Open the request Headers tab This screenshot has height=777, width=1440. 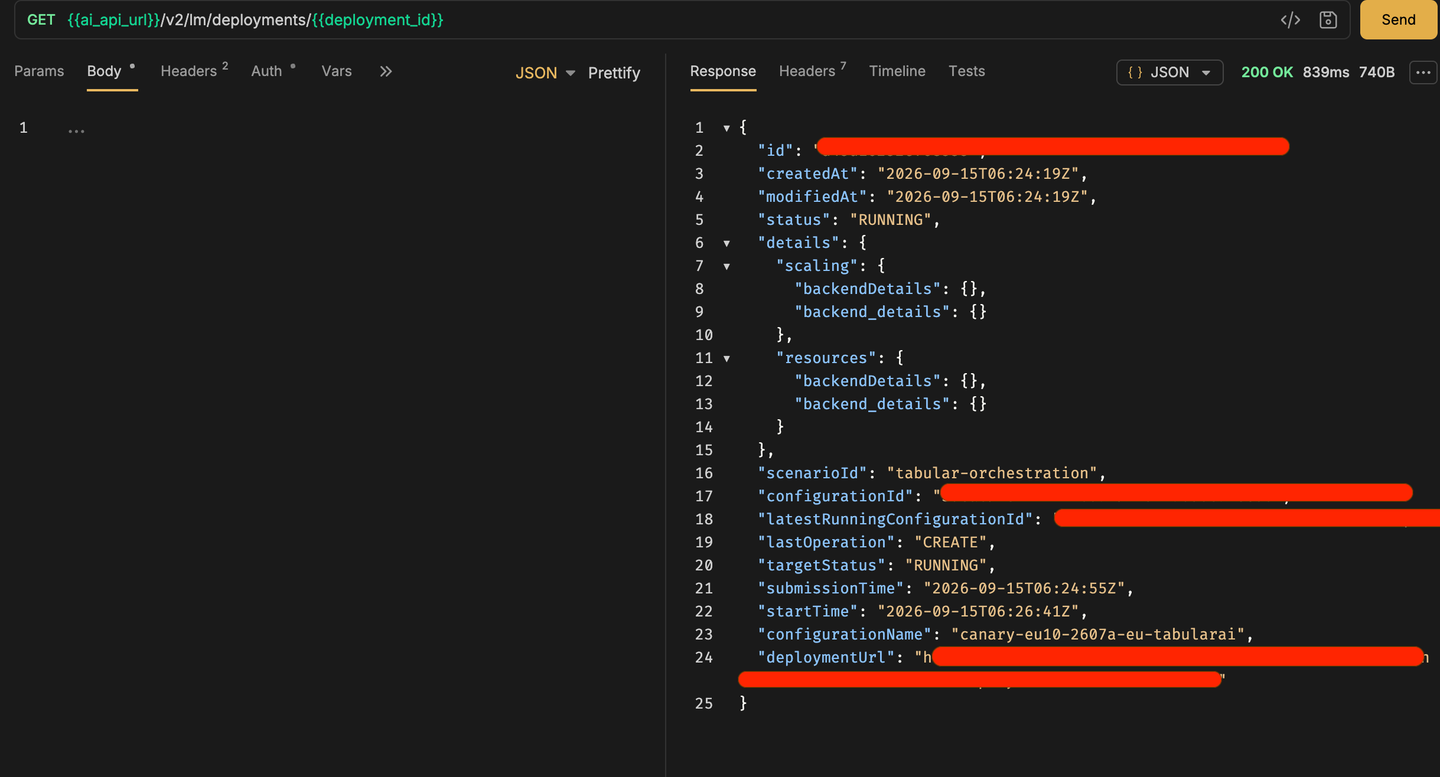194,71
